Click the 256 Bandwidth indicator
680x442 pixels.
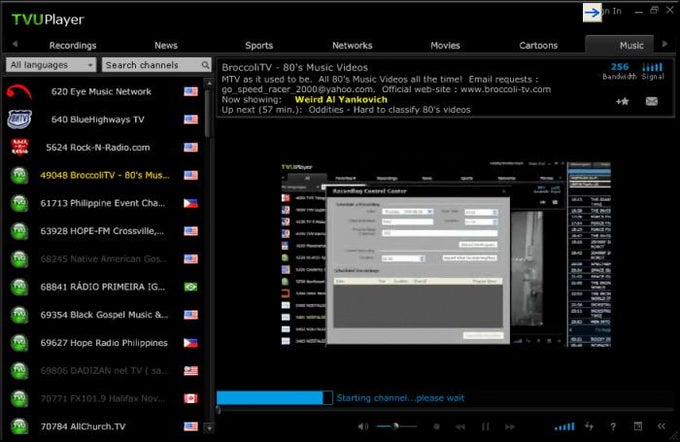(619, 71)
